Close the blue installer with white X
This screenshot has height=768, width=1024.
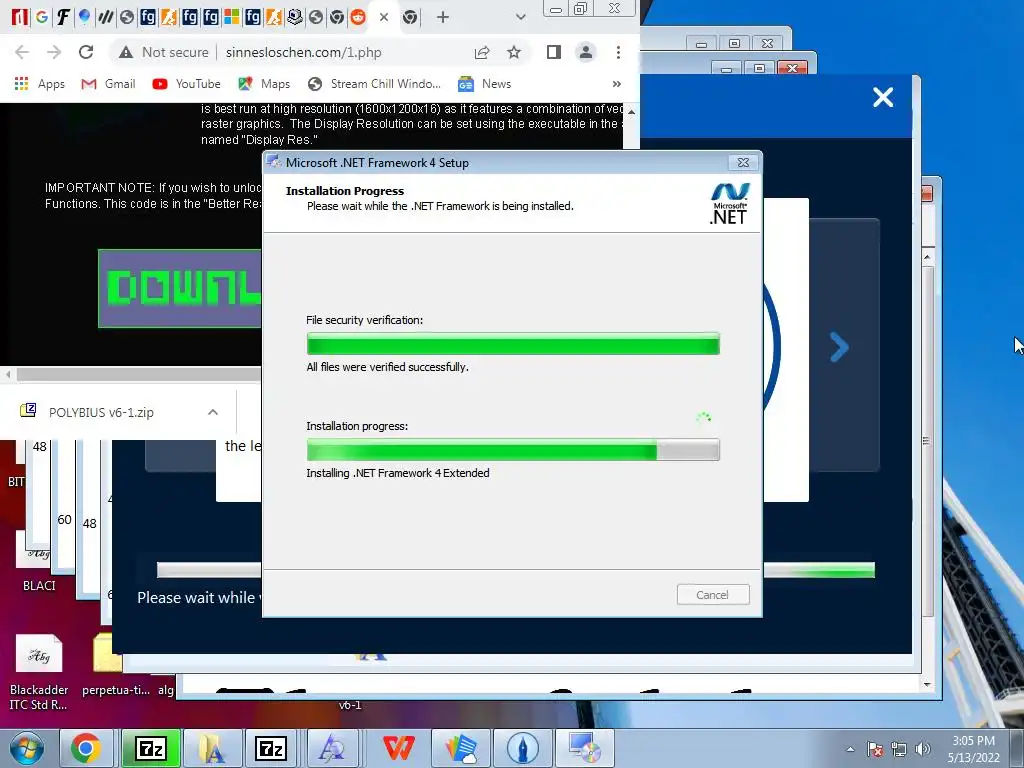click(883, 97)
